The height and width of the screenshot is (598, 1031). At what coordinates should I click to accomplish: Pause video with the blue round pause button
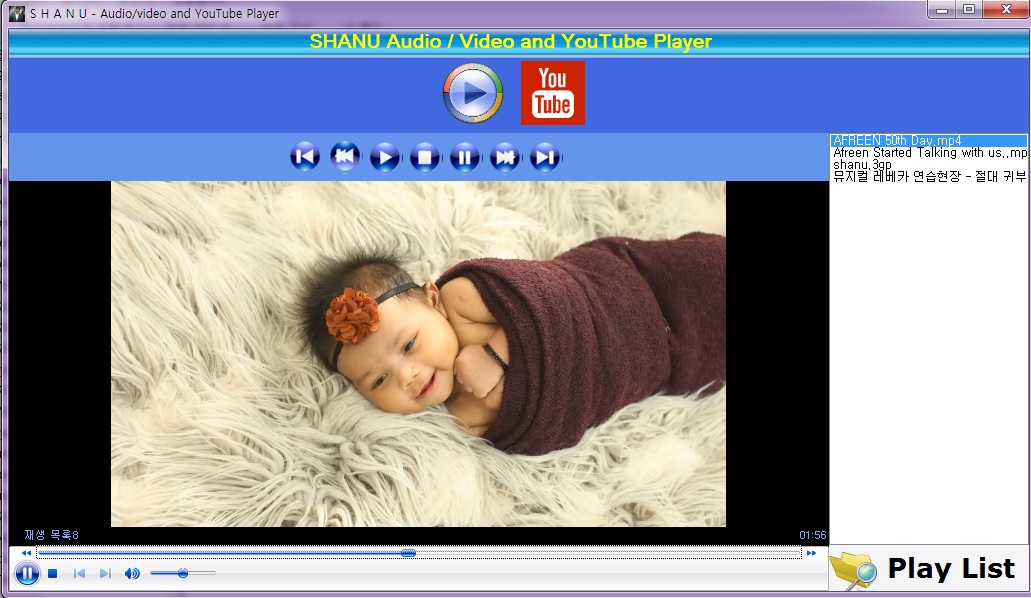[465, 157]
